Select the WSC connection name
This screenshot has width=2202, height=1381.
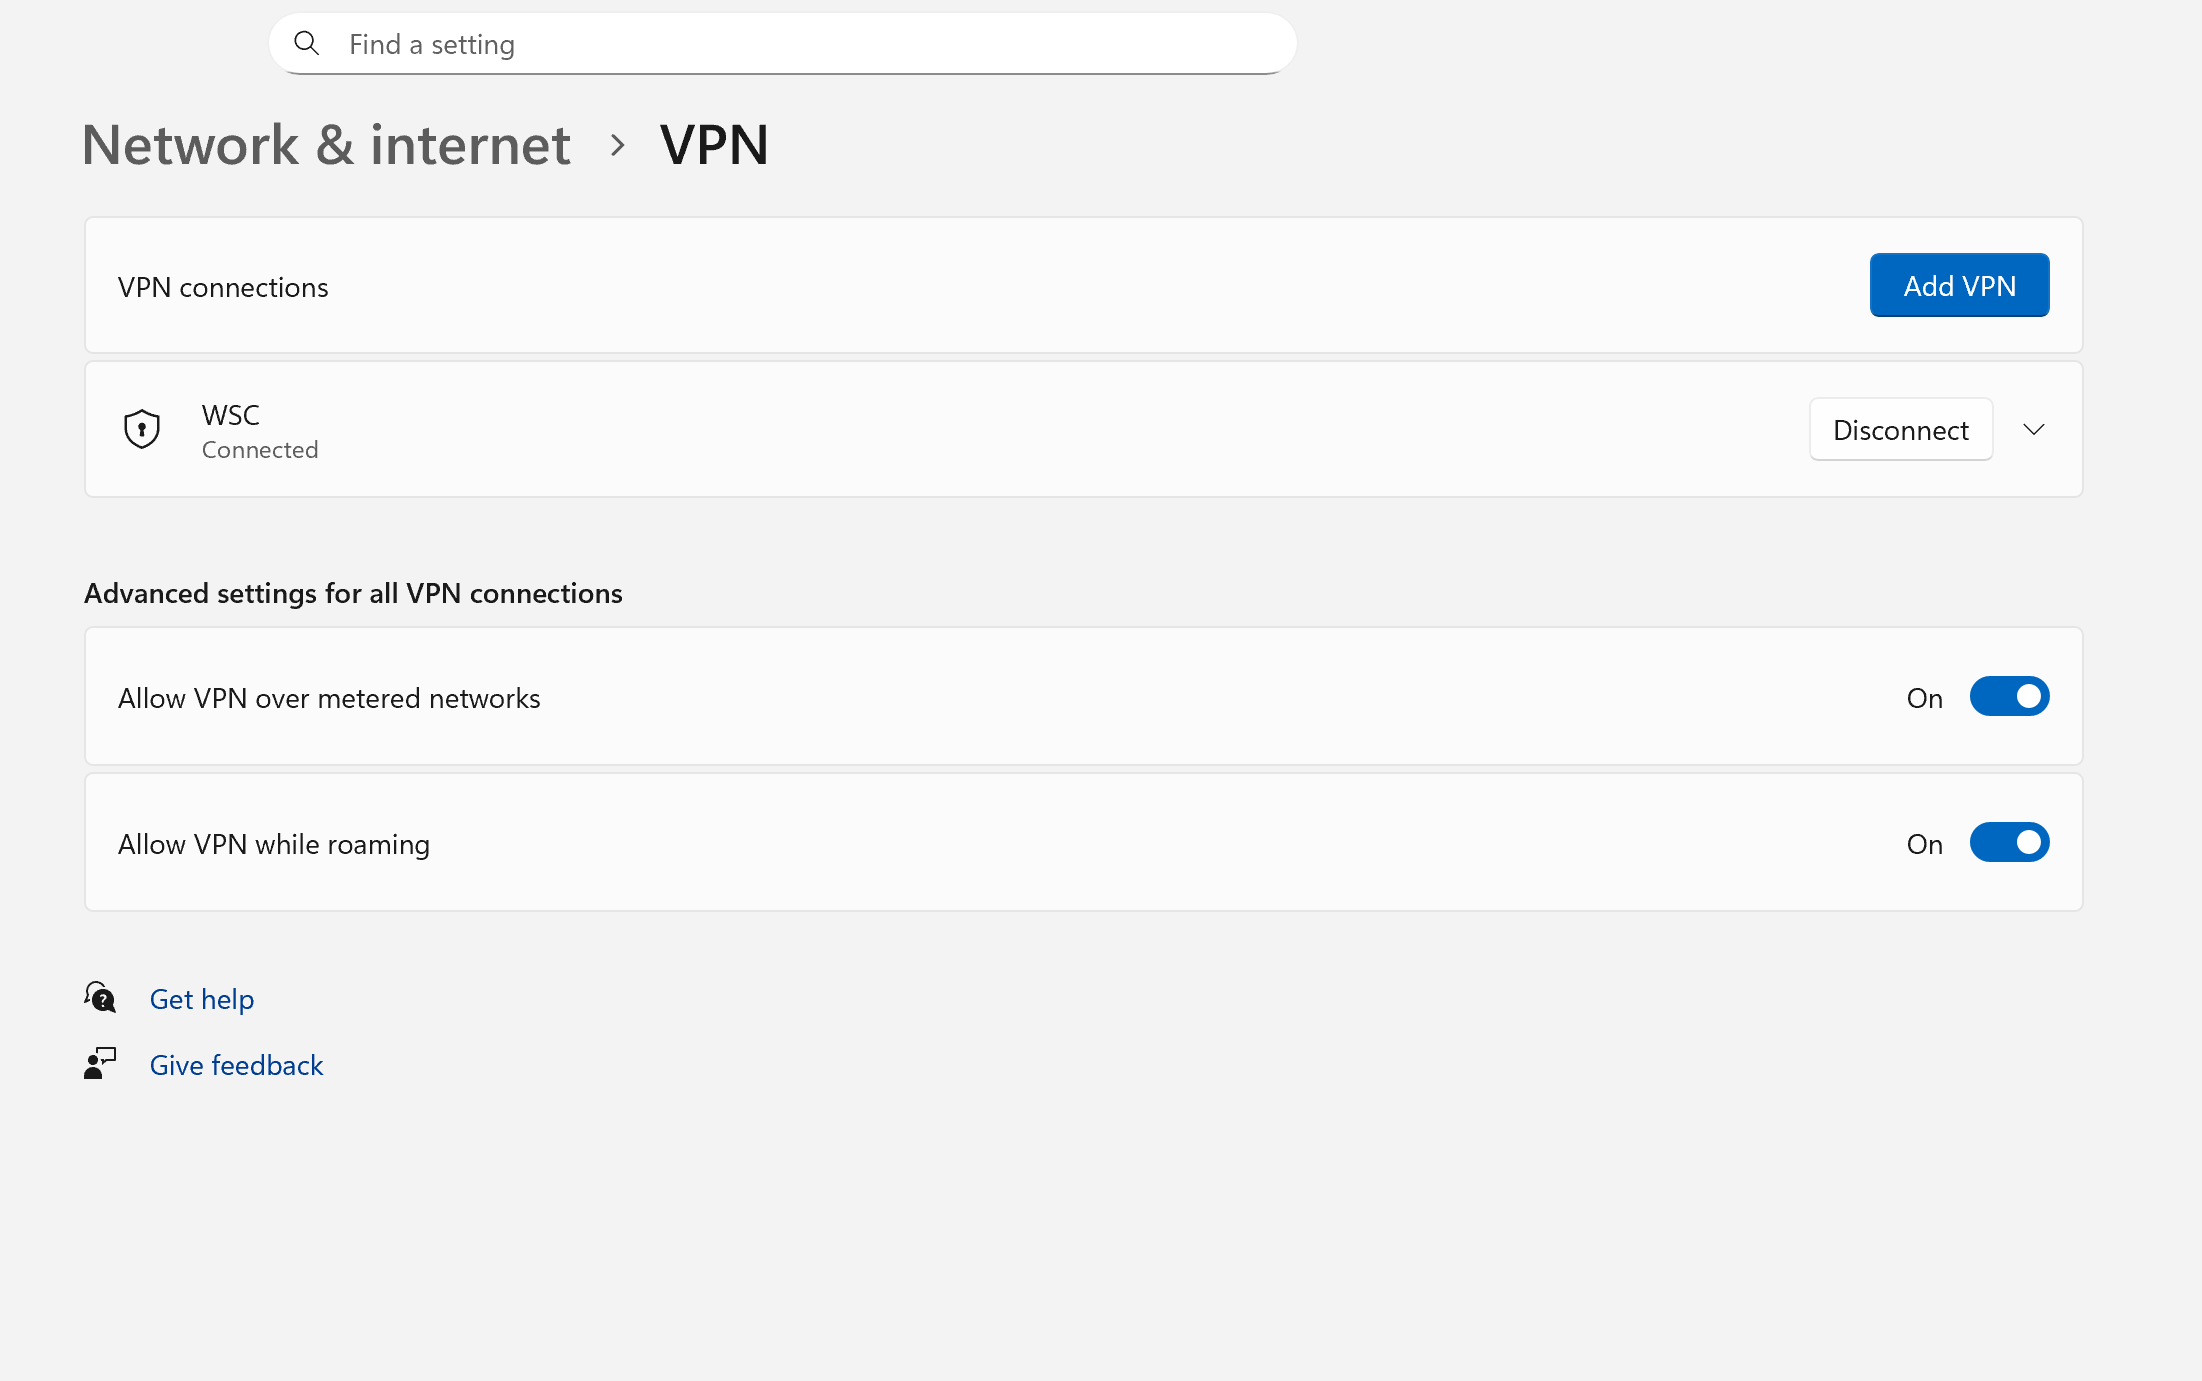231,415
